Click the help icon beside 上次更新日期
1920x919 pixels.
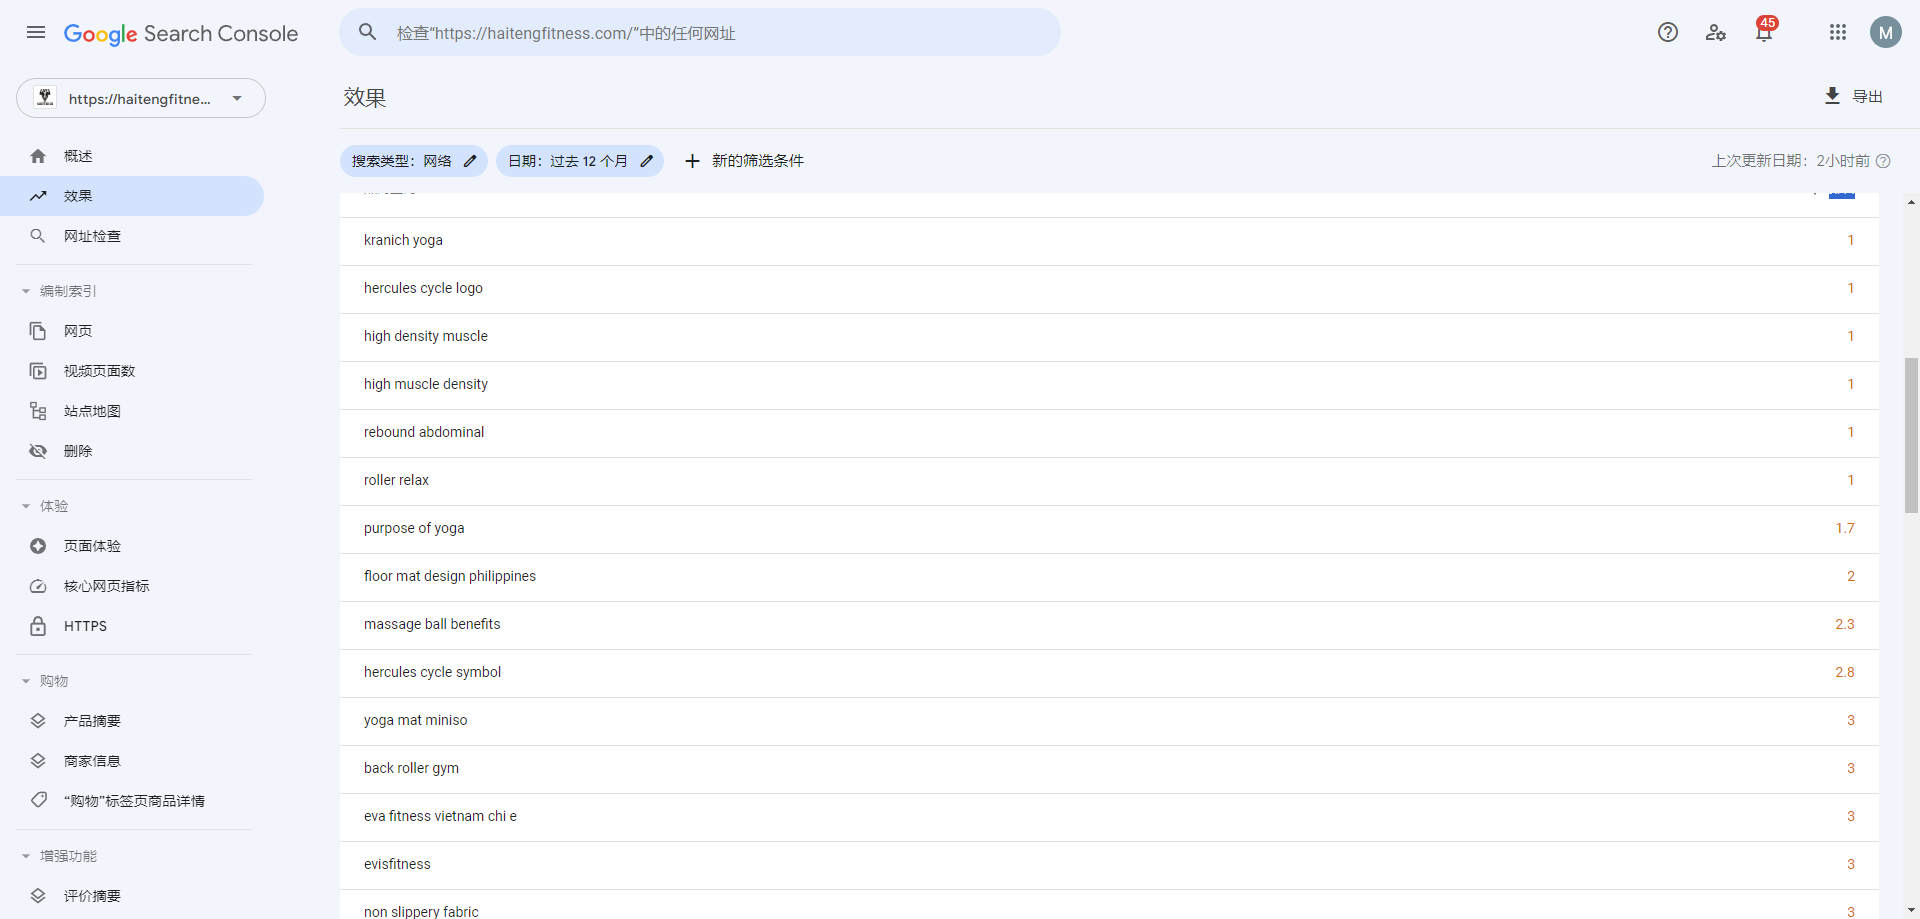coord(1883,161)
